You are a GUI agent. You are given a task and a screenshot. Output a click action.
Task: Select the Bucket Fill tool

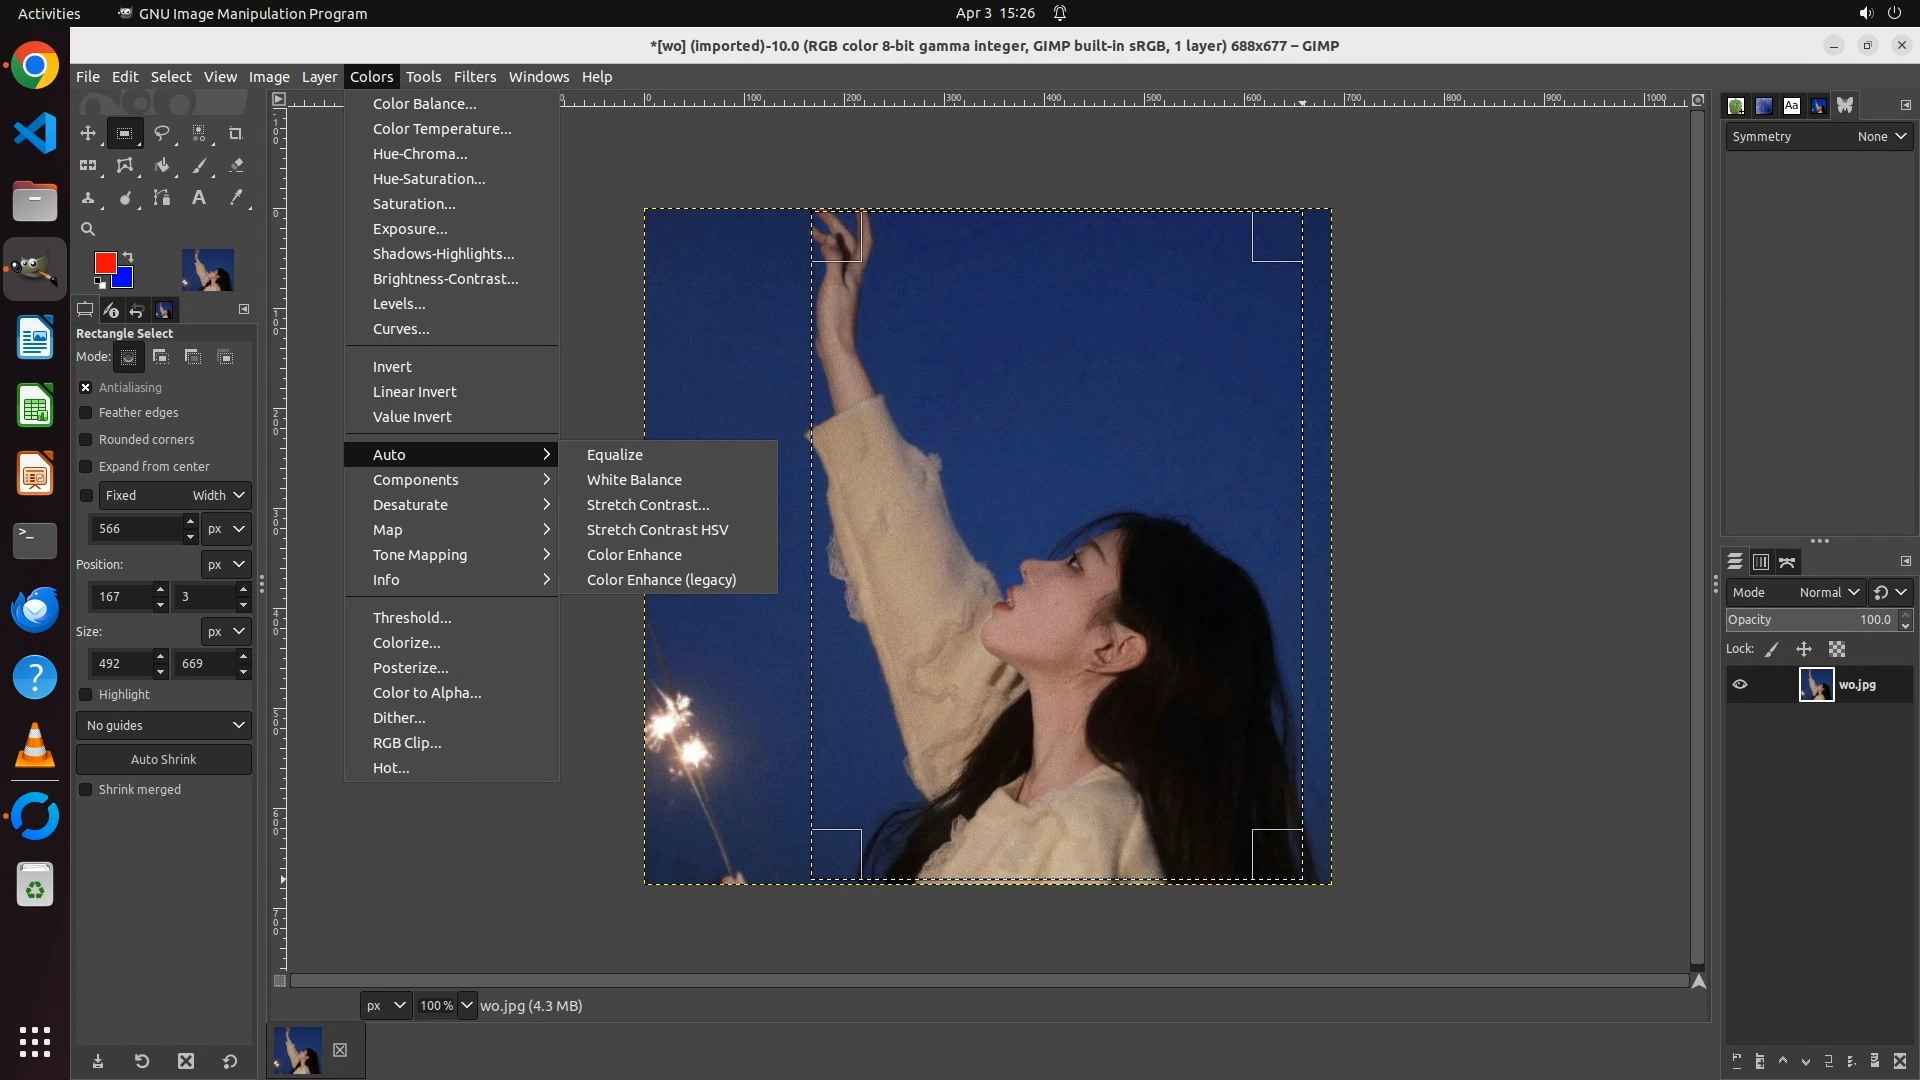click(161, 166)
